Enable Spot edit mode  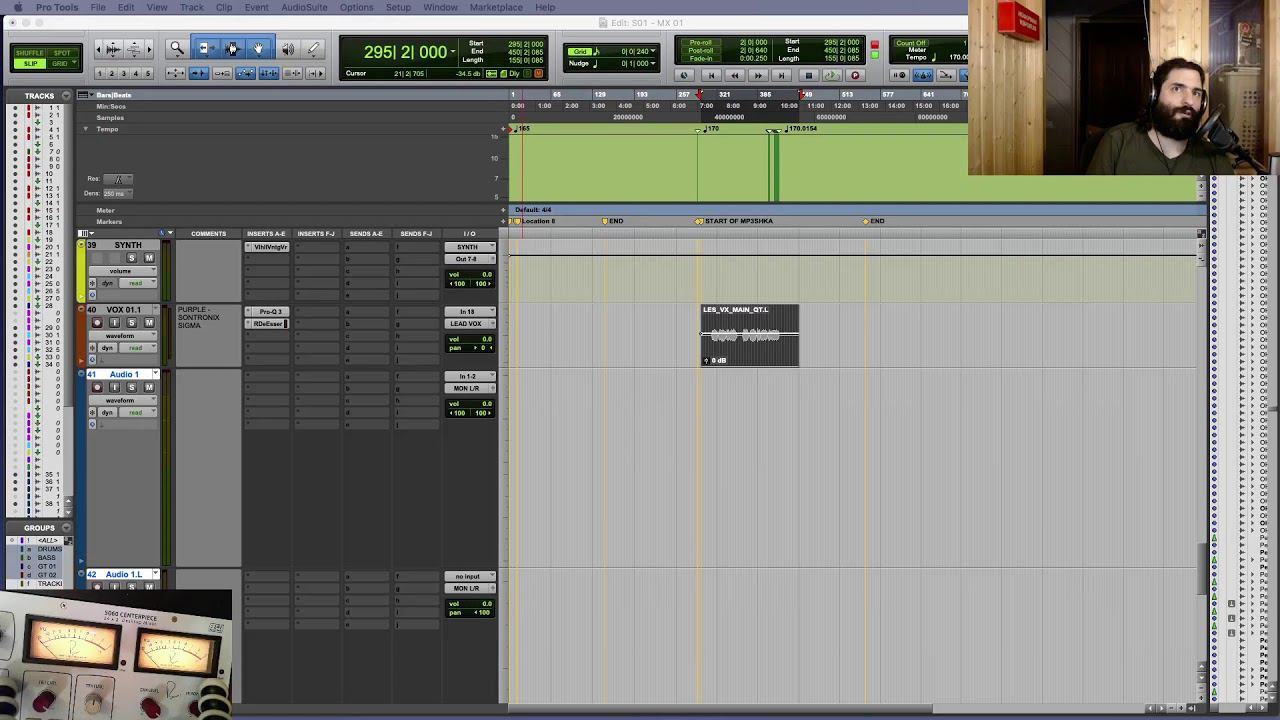(x=60, y=52)
